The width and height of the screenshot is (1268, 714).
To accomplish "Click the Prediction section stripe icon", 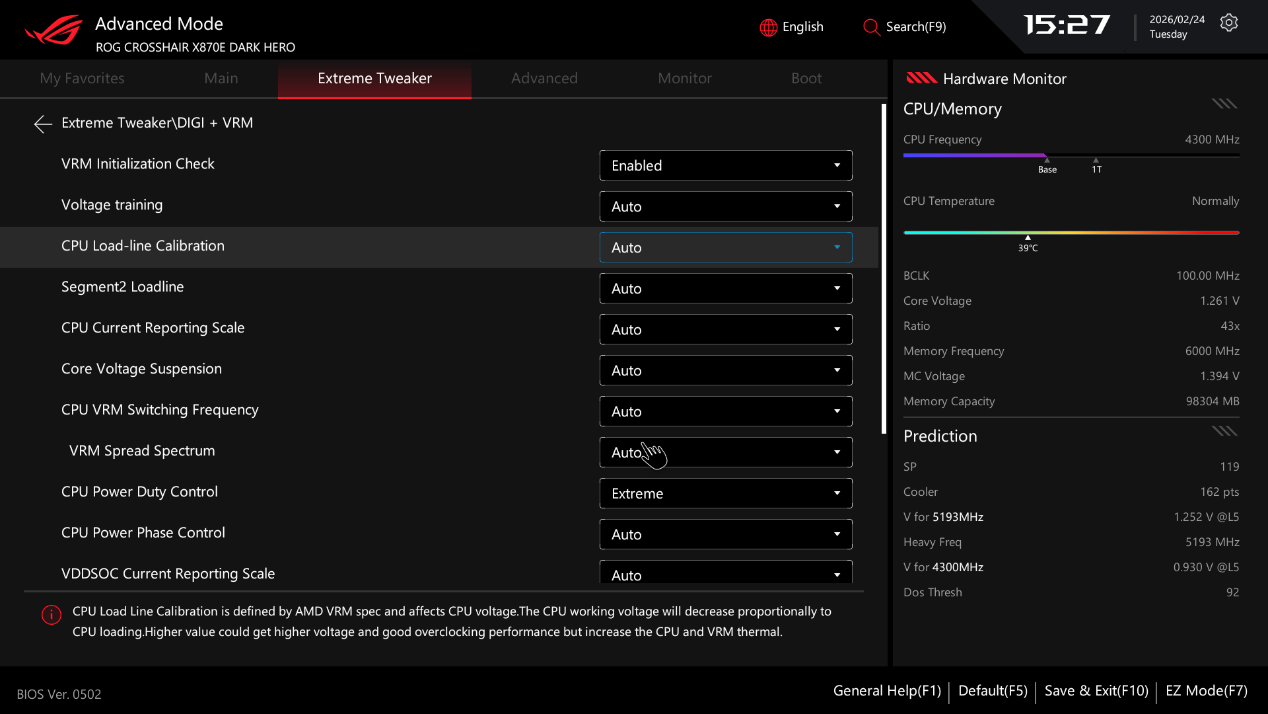I will click(x=1224, y=432).
